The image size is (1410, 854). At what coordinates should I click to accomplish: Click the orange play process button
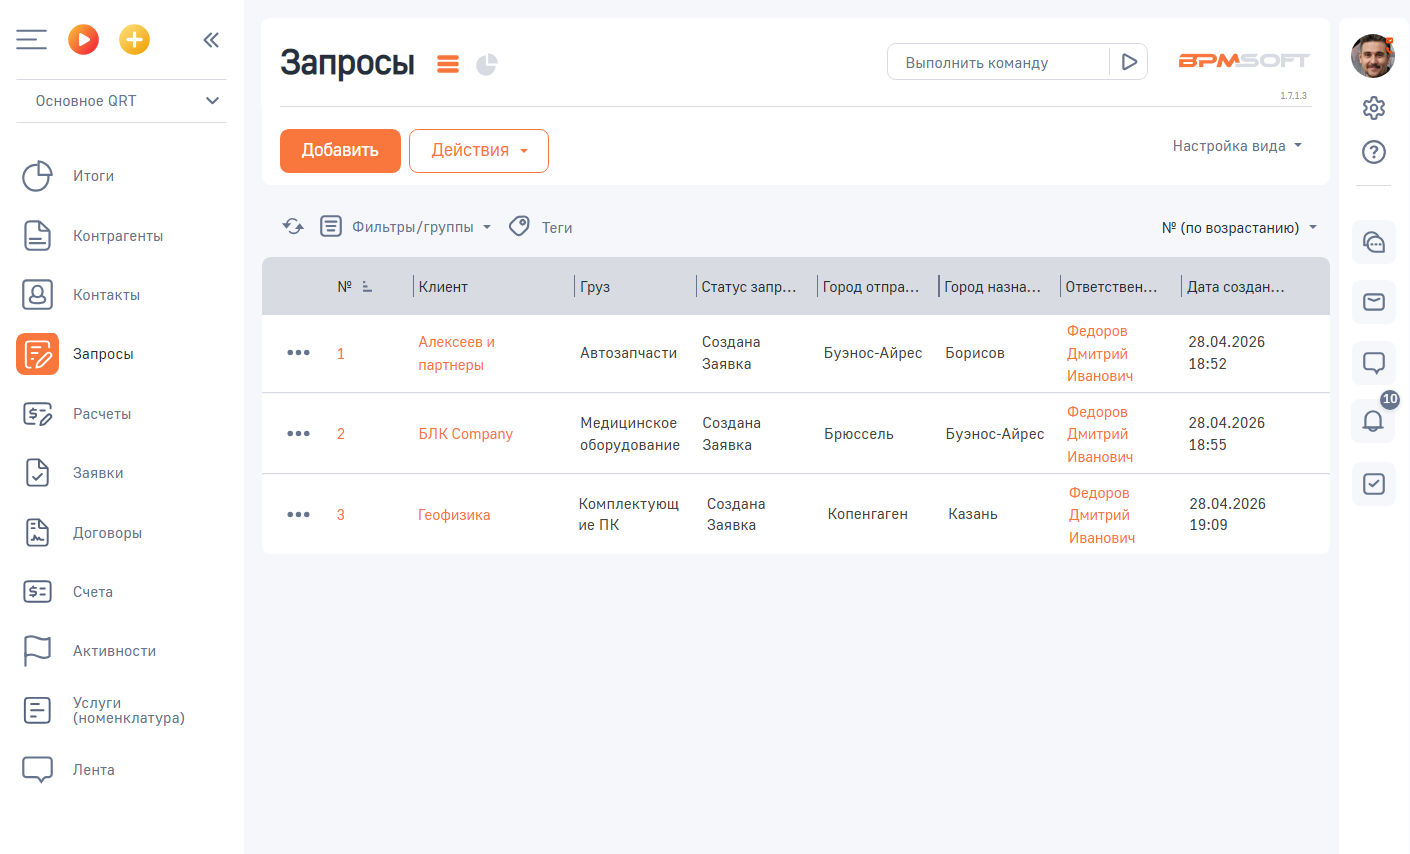[x=84, y=40]
